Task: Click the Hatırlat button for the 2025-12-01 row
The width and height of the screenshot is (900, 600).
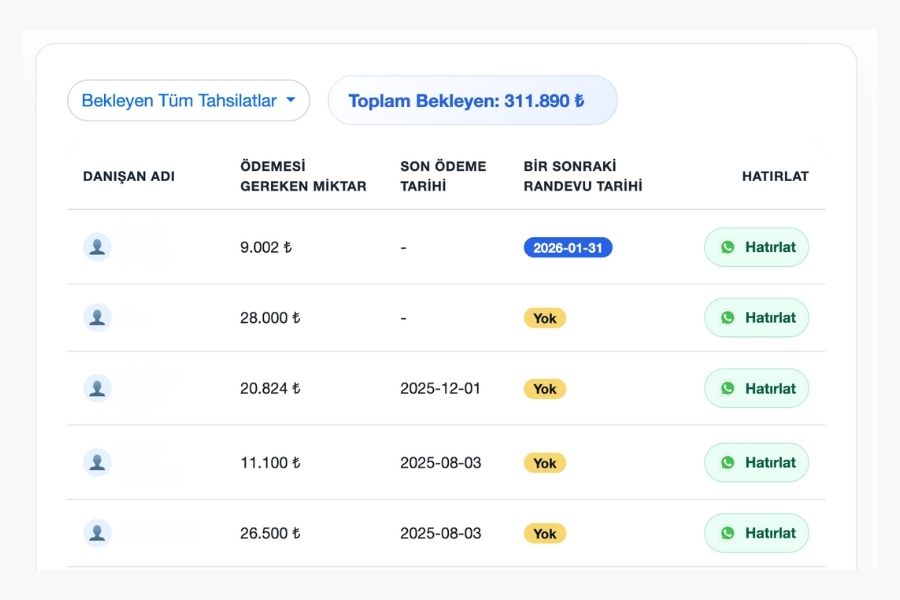Action: [x=756, y=388]
